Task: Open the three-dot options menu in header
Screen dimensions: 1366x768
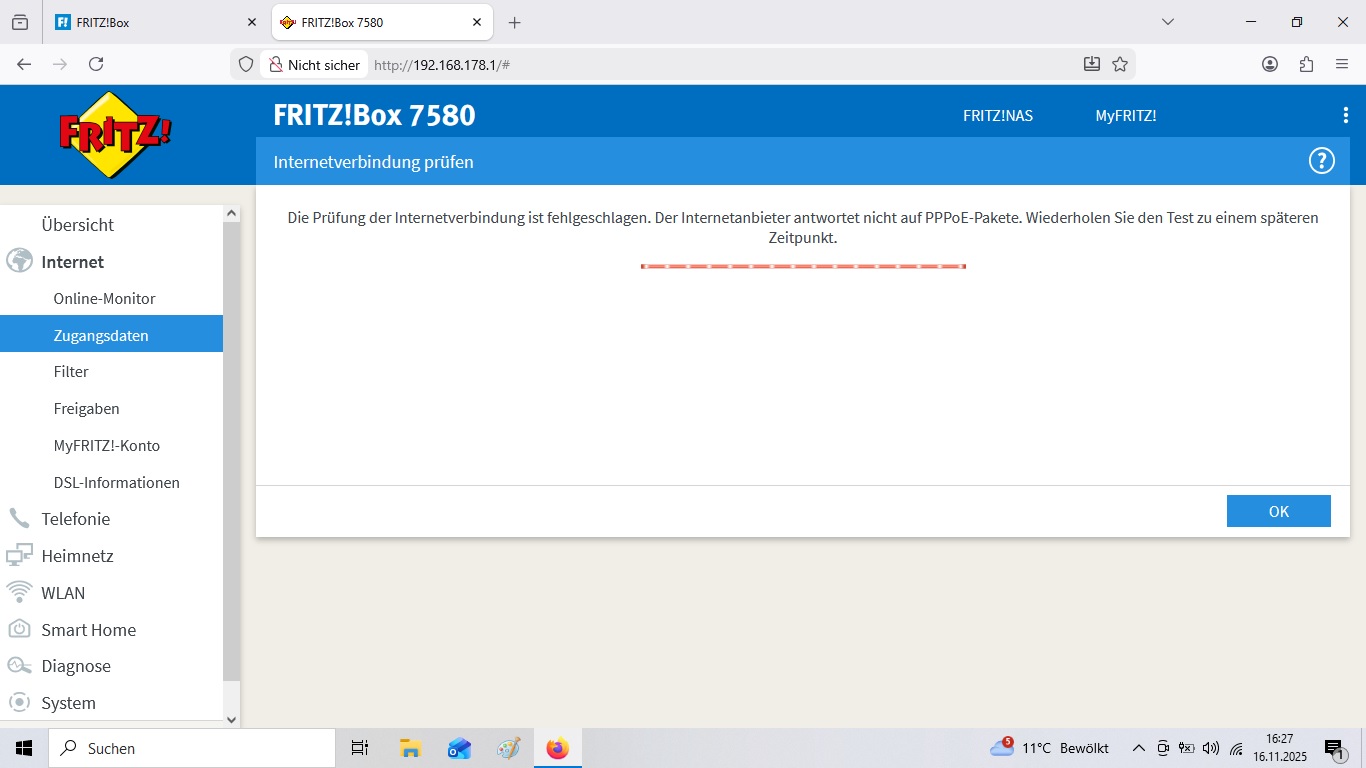Action: tap(1345, 115)
